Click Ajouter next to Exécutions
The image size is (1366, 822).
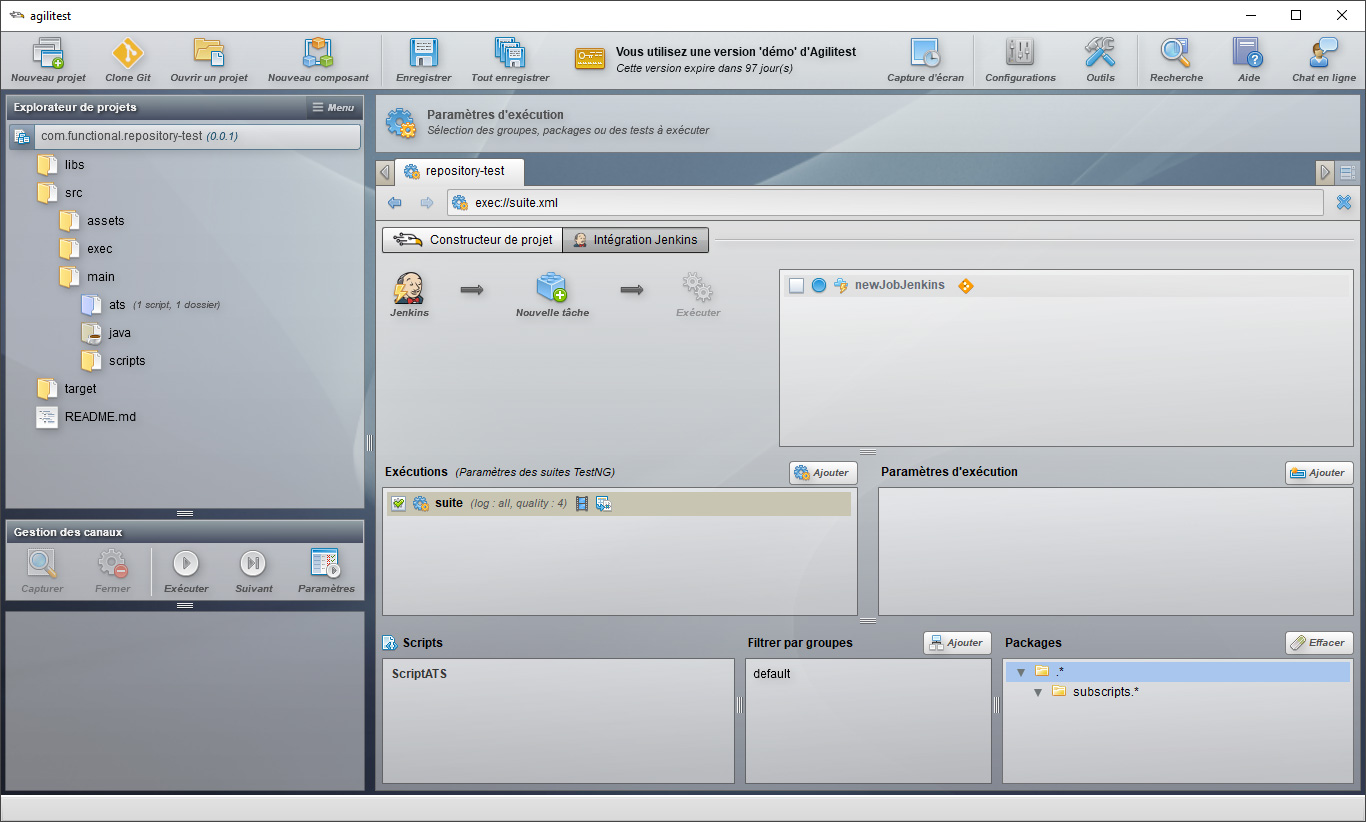[823, 473]
